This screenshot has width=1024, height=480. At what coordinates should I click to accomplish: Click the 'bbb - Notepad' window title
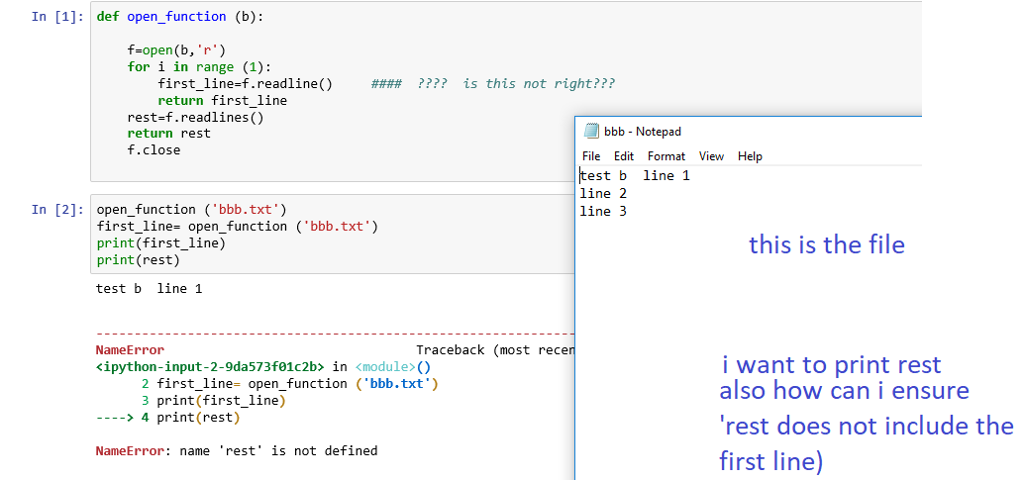(x=643, y=132)
